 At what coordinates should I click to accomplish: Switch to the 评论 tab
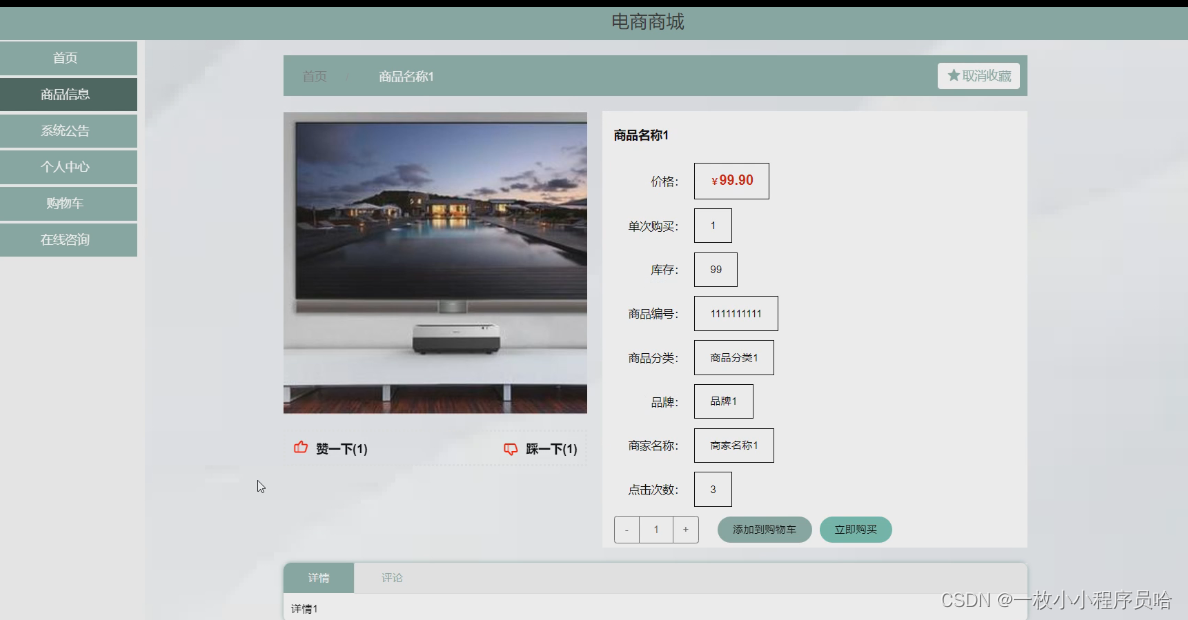[392, 578]
